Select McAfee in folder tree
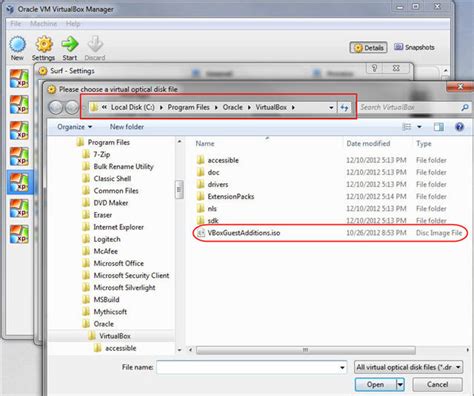The image size is (474, 396). click(x=105, y=251)
